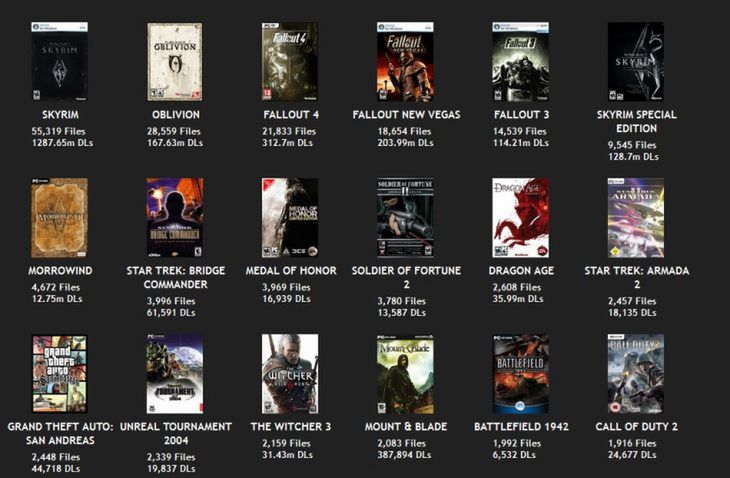
Task: Open the UNREAL TOURNAMENT 2004 title
Action: click(176, 433)
